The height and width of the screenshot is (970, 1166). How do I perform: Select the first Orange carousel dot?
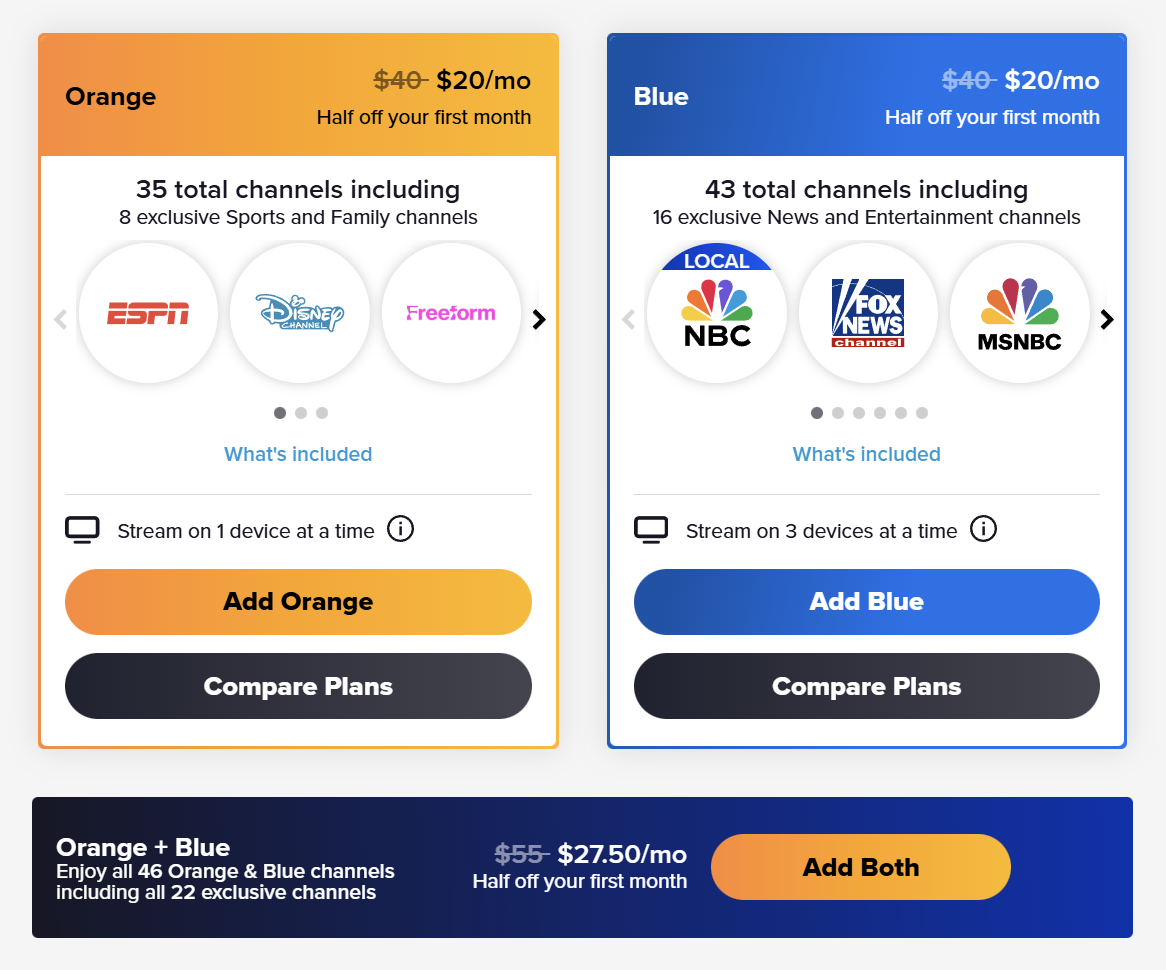point(280,412)
